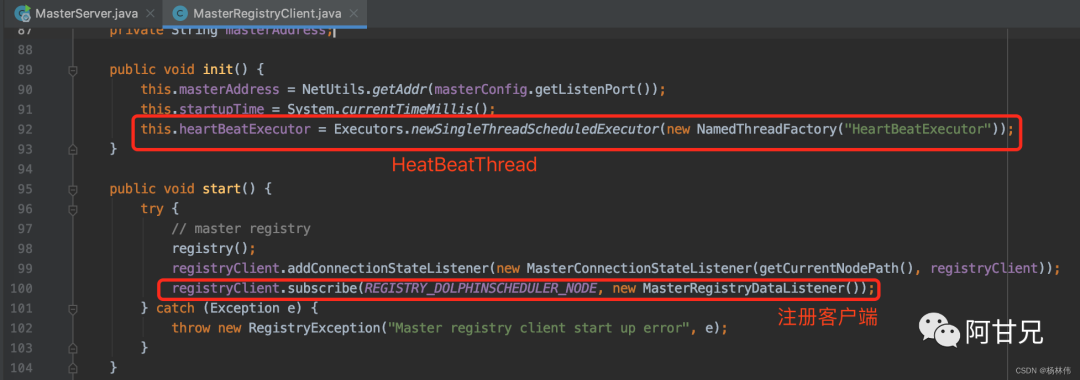Click line number 100 in the gutter
Screen dimensions: 1080x380
click(x=21, y=288)
